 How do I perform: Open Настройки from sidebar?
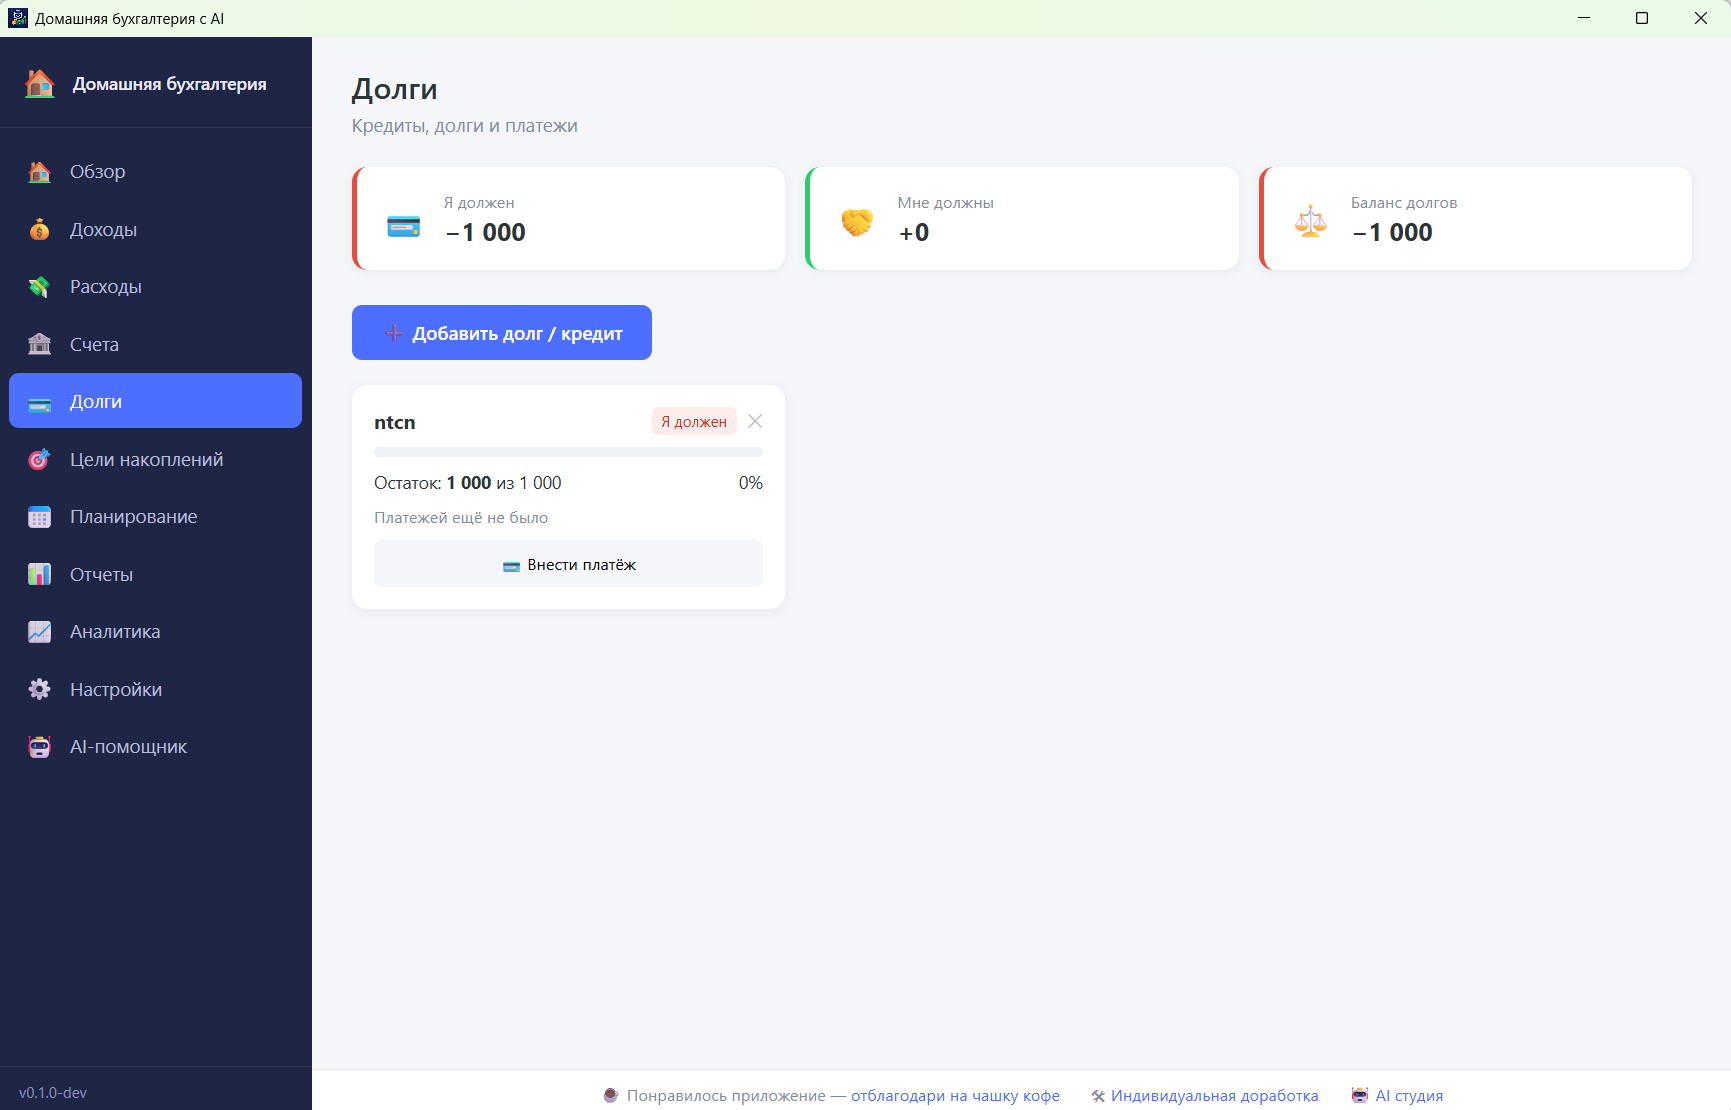coord(155,690)
